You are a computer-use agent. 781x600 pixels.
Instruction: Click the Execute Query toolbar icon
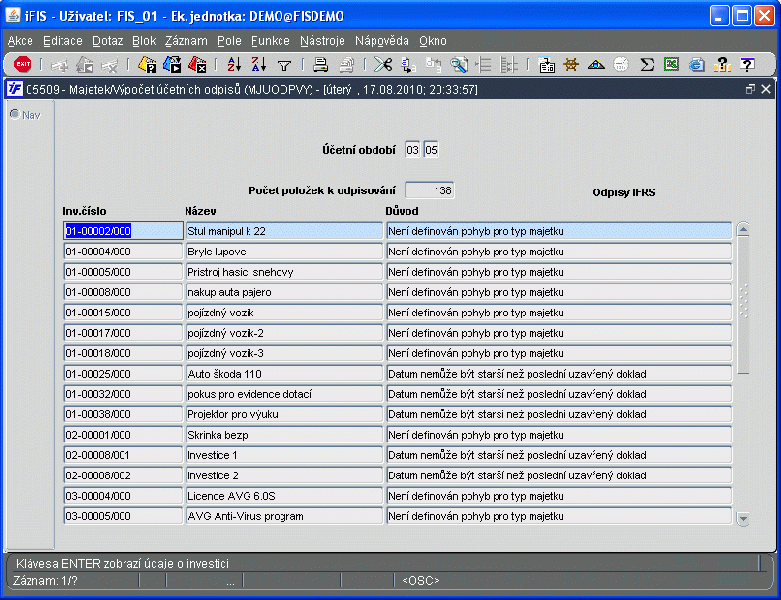click(x=172, y=65)
